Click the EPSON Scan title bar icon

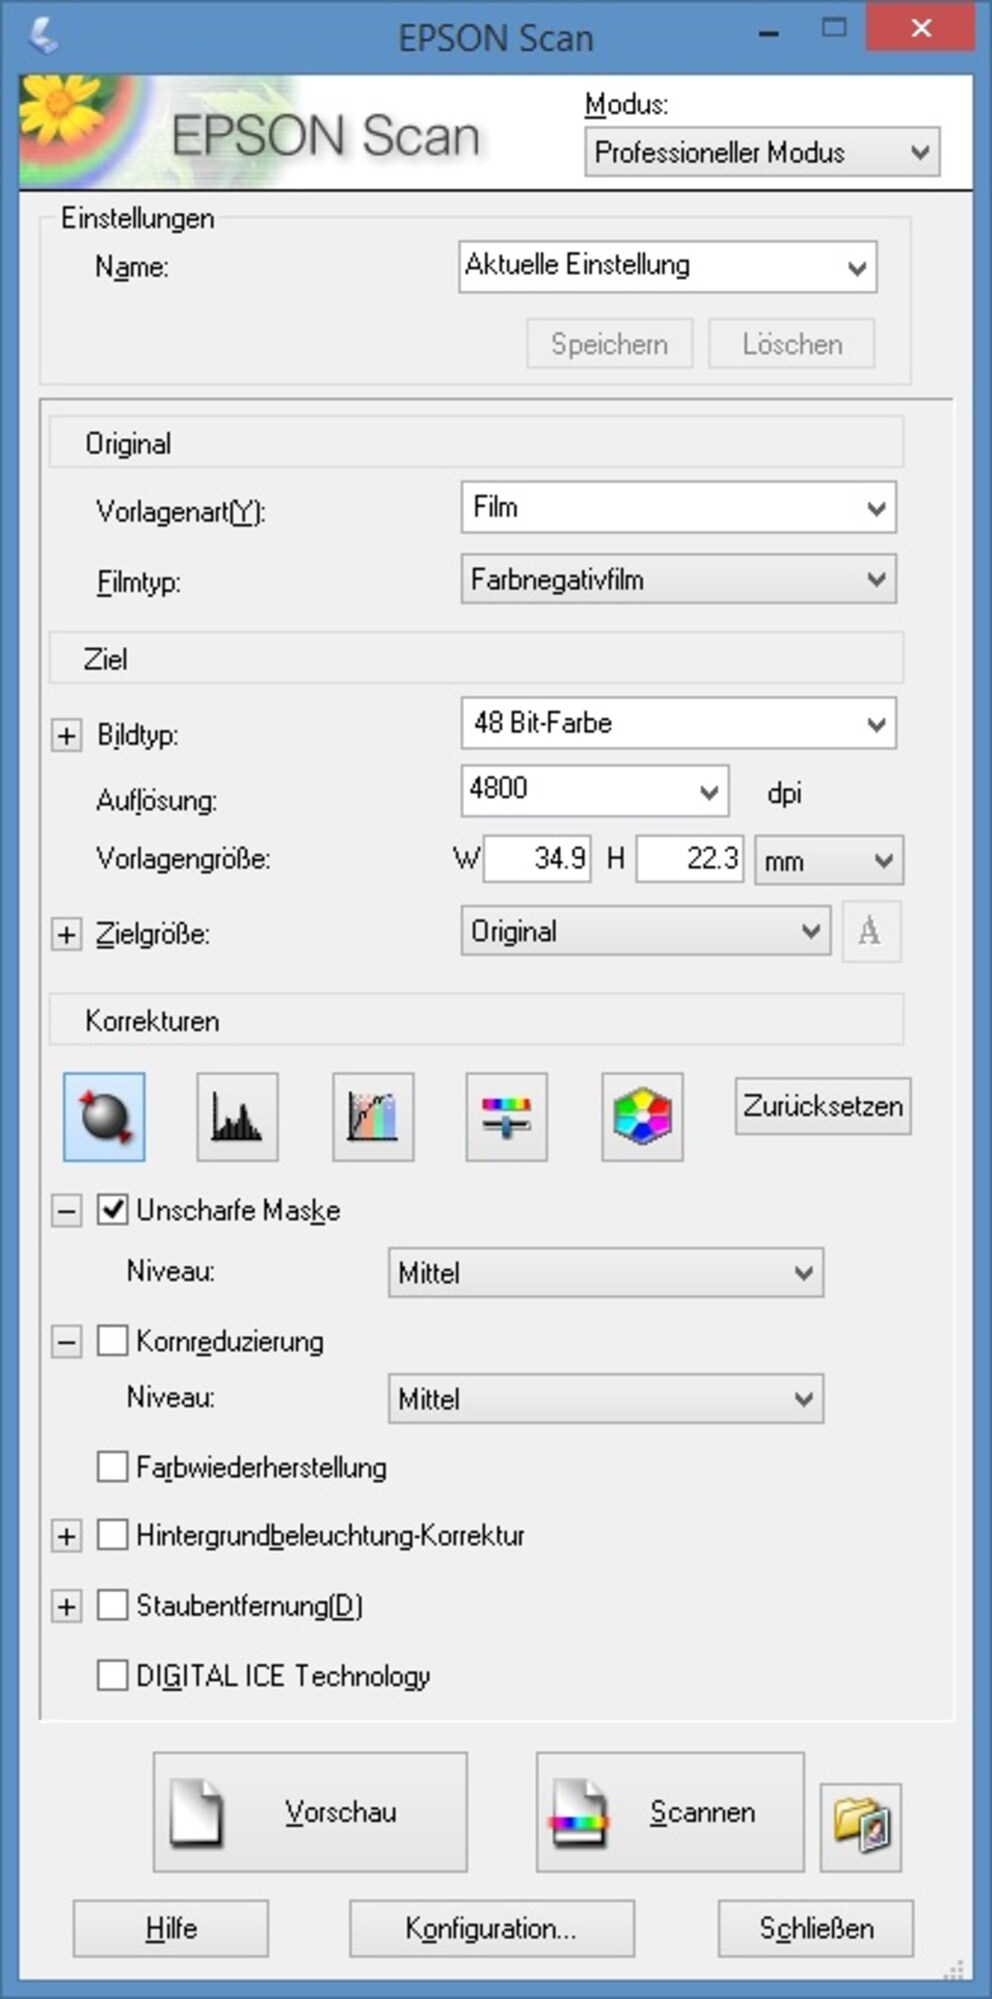(43, 37)
